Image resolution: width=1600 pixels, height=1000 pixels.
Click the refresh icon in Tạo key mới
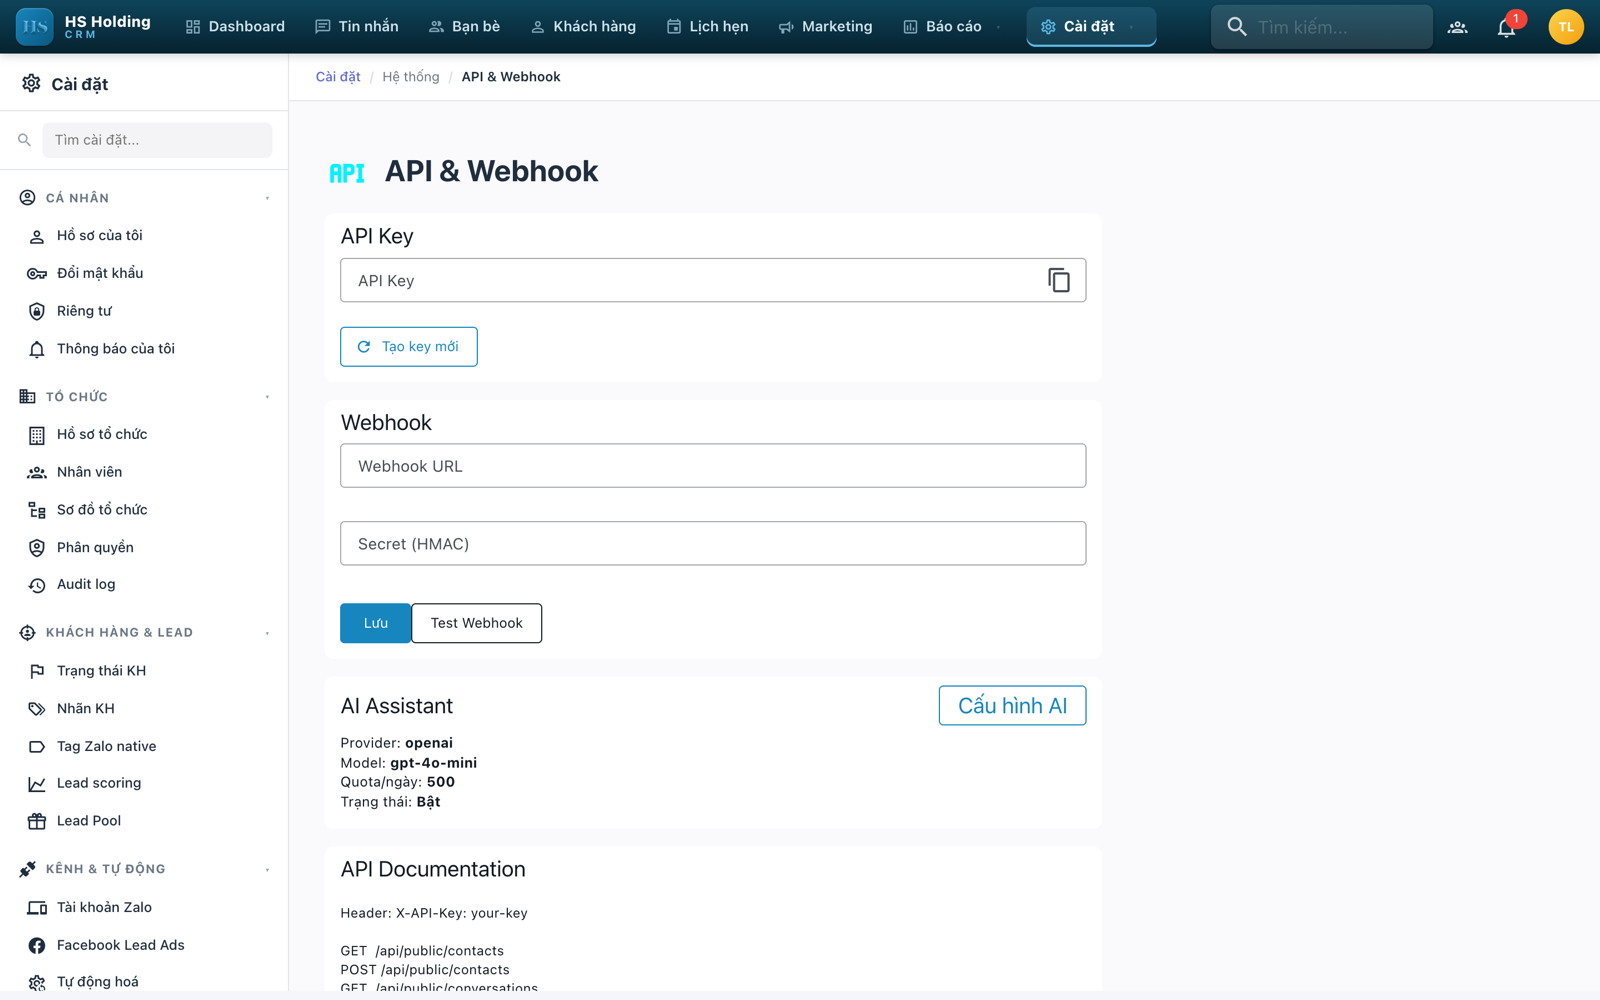coord(364,347)
